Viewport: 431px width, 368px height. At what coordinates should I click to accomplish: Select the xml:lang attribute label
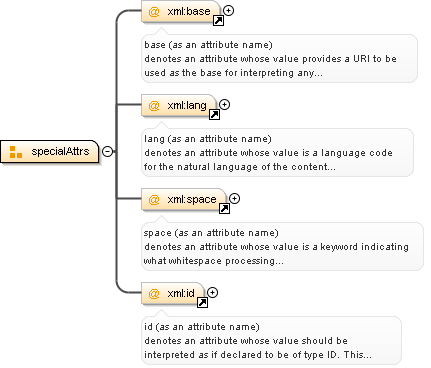[x=187, y=105]
